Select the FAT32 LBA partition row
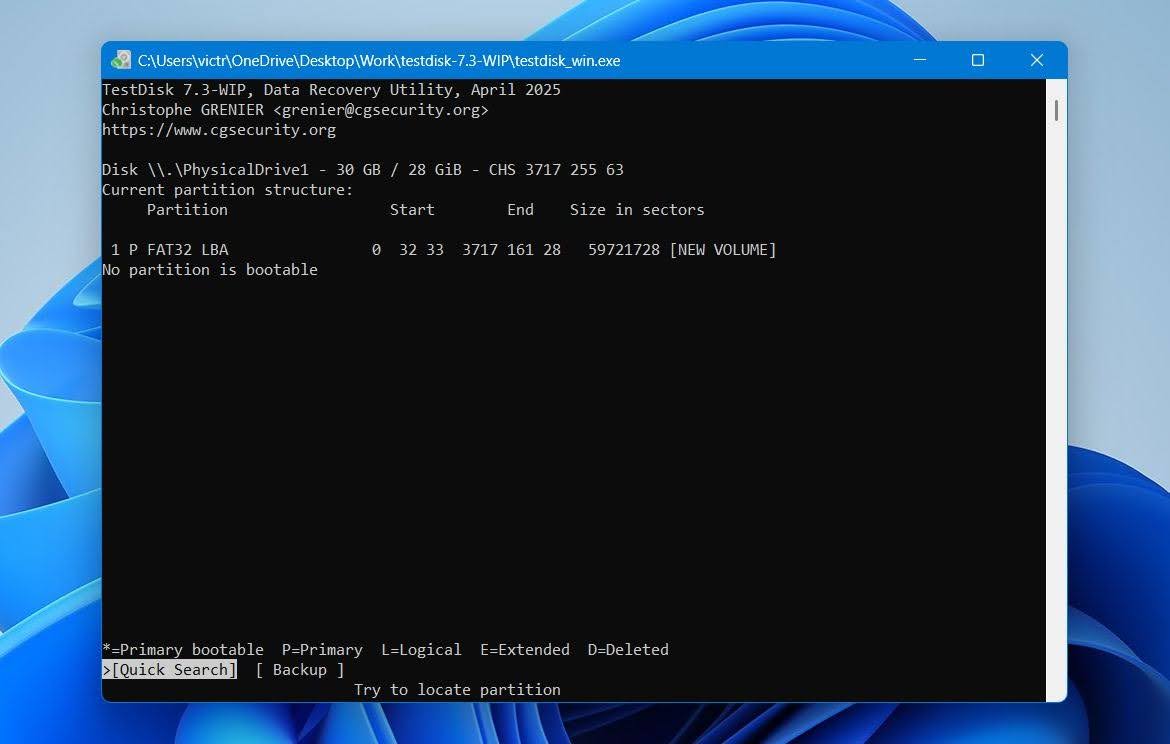 (x=439, y=250)
